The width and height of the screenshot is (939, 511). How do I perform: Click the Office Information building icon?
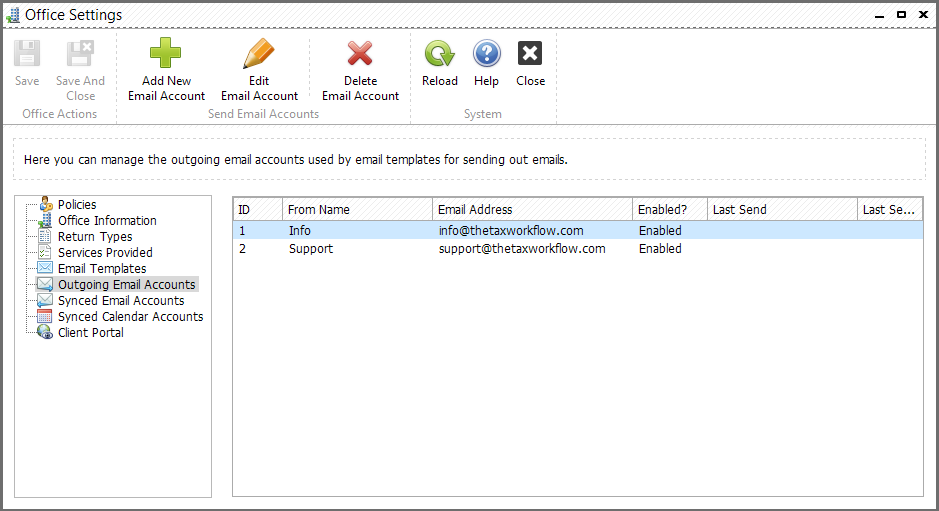coord(46,220)
